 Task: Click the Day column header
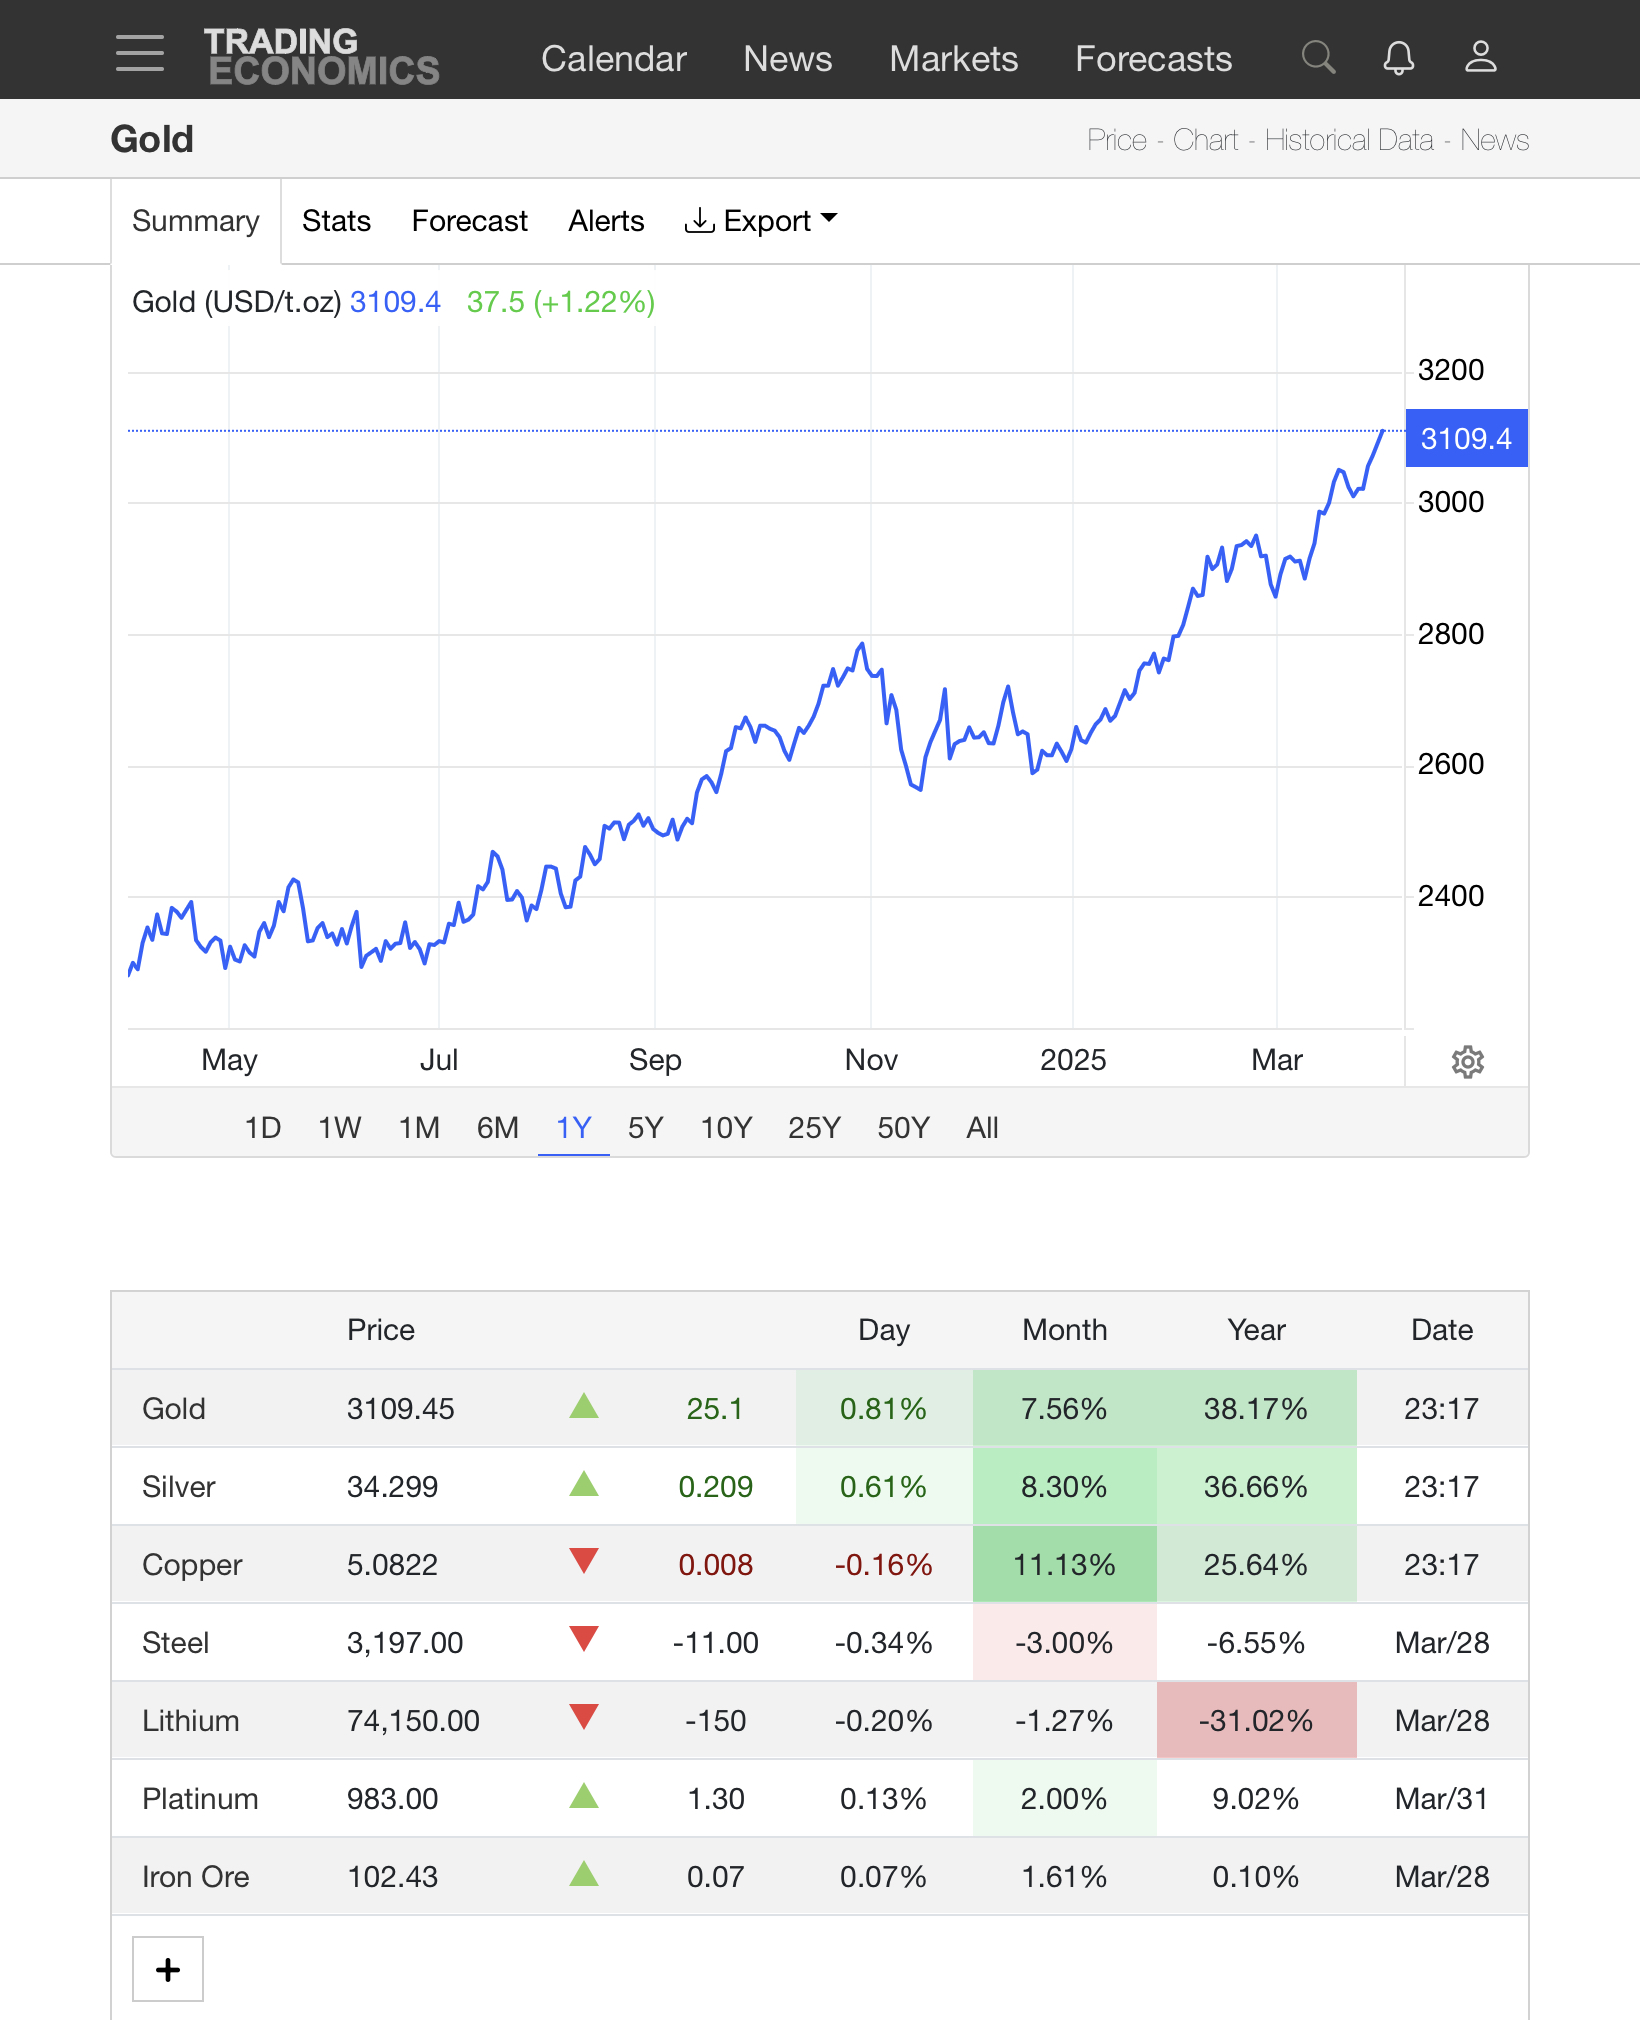pos(884,1330)
